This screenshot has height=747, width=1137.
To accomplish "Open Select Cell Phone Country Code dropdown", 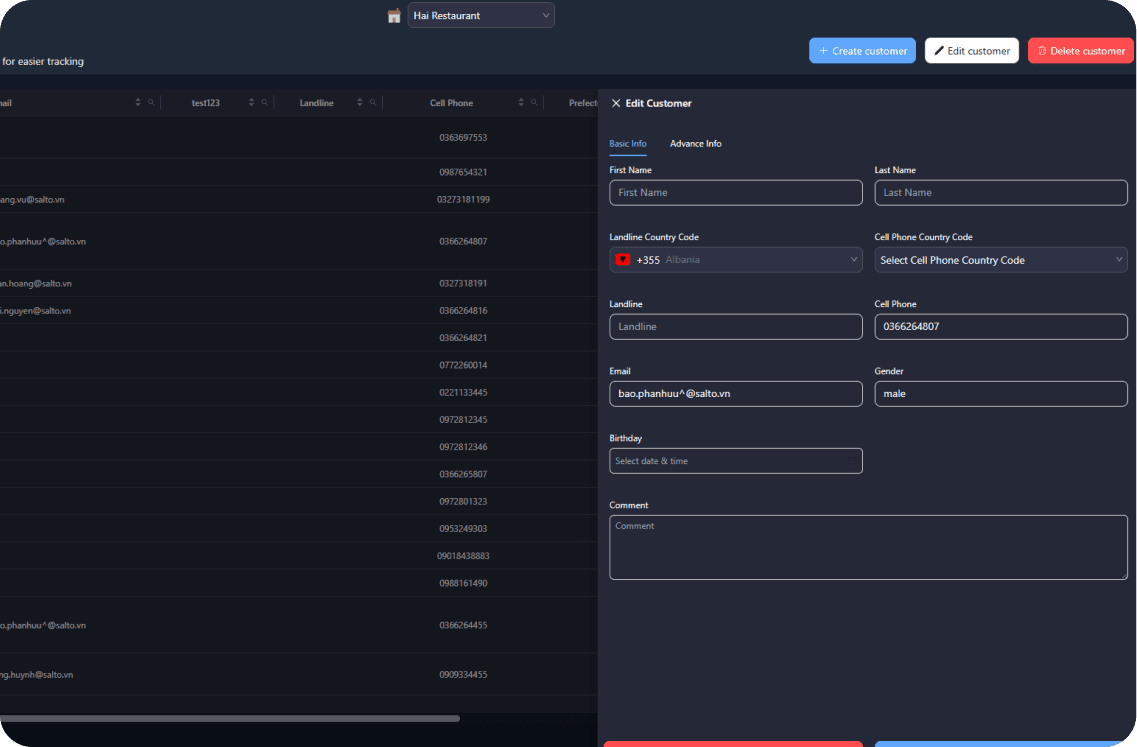I will (x=1000, y=260).
